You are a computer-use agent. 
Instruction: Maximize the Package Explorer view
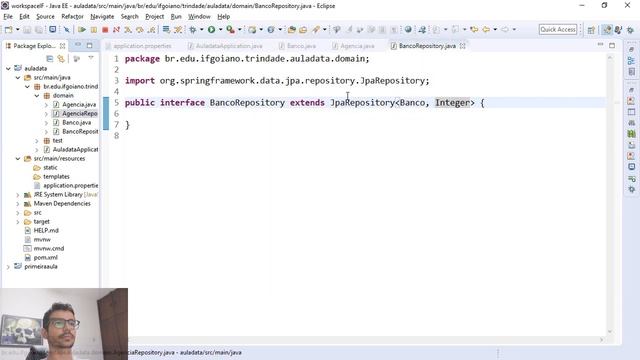point(89,45)
